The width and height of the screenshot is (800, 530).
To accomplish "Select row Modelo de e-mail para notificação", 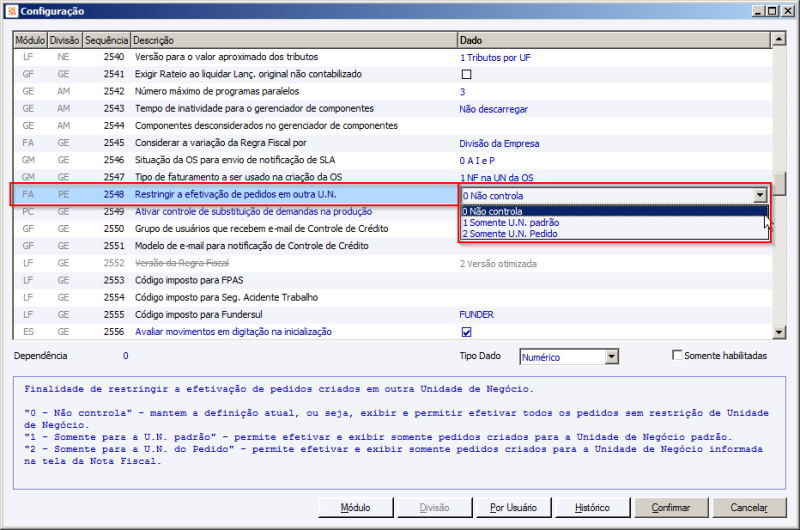I will click(x=235, y=246).
